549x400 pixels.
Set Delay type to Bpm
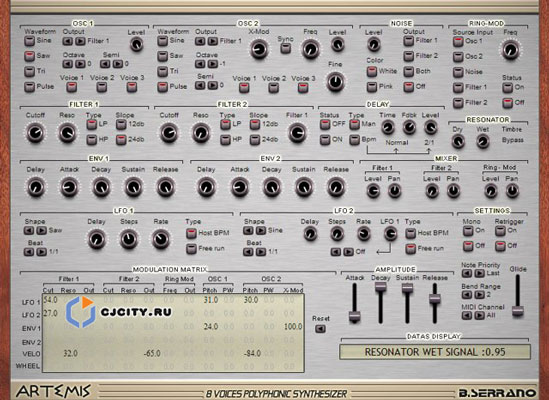(x=354, y=140)
